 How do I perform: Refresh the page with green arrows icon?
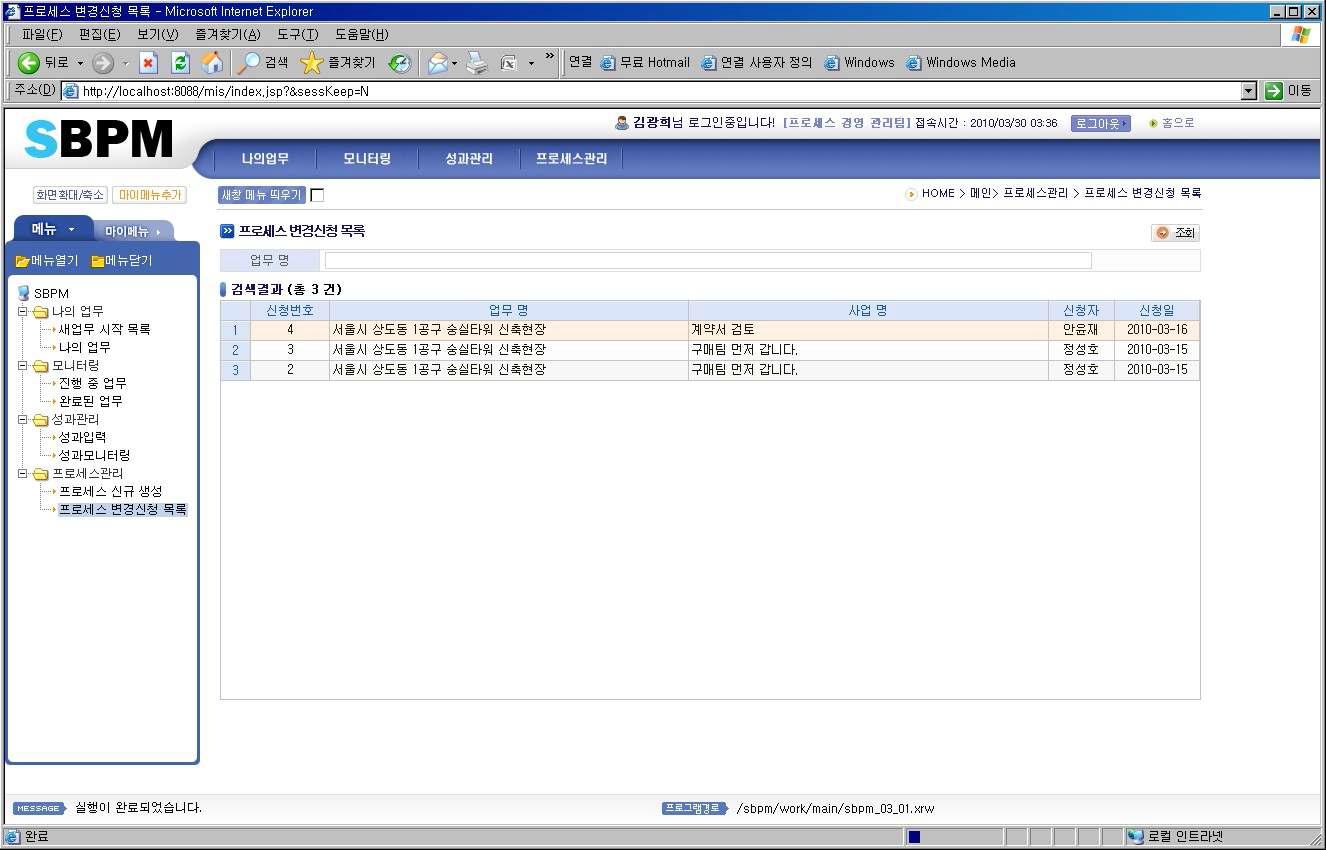pyautogui.click(x=180, y=63)
